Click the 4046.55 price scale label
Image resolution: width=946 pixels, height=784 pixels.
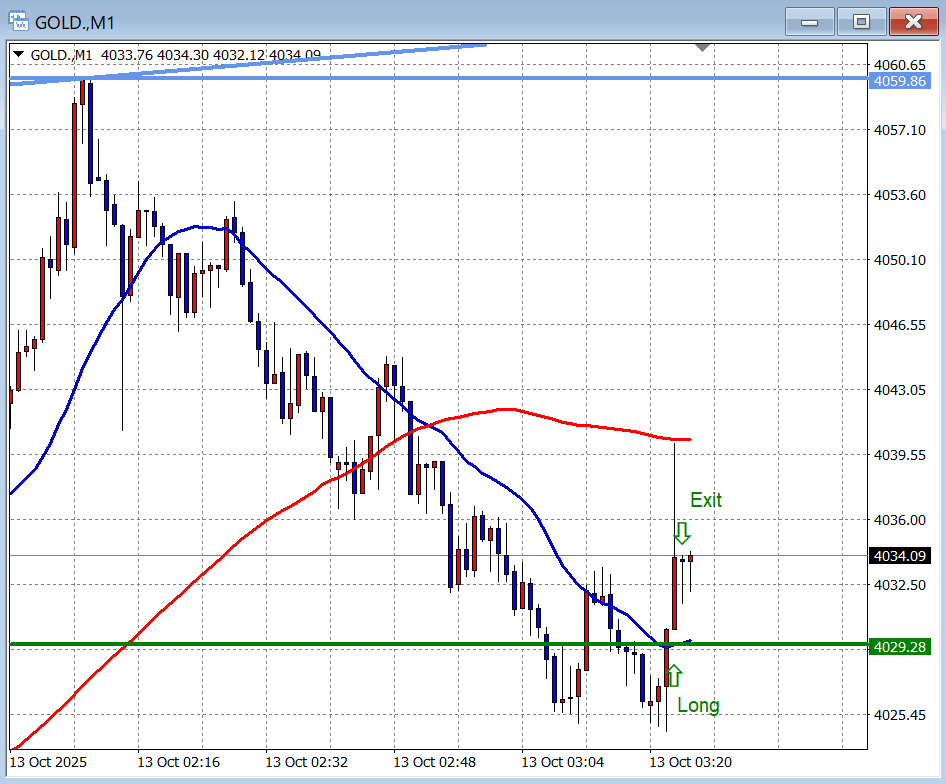tap(899, 325)
